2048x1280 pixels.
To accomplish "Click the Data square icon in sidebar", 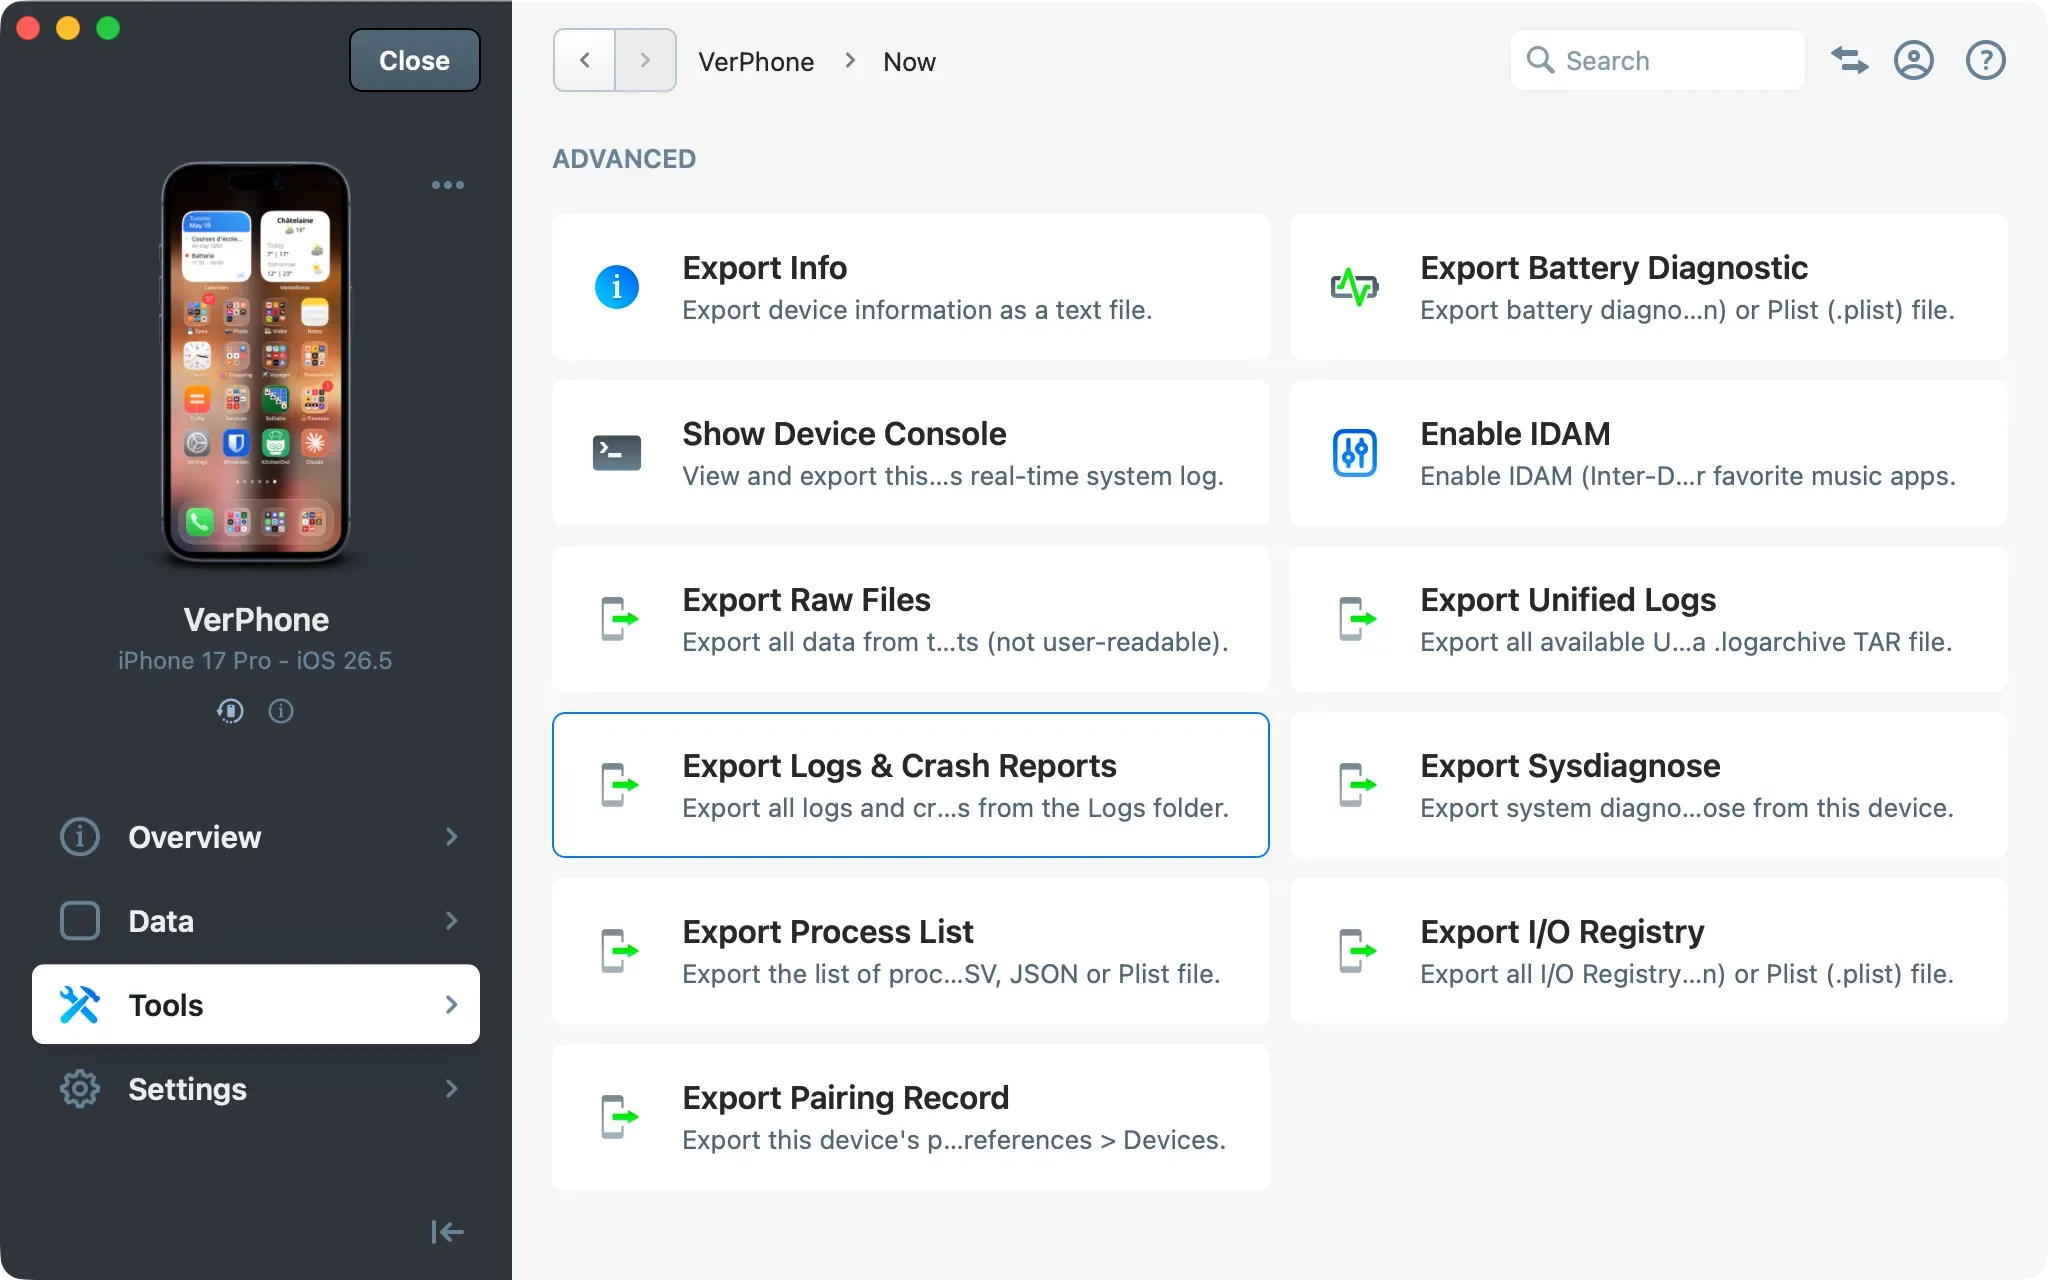I will coord(80,921).
